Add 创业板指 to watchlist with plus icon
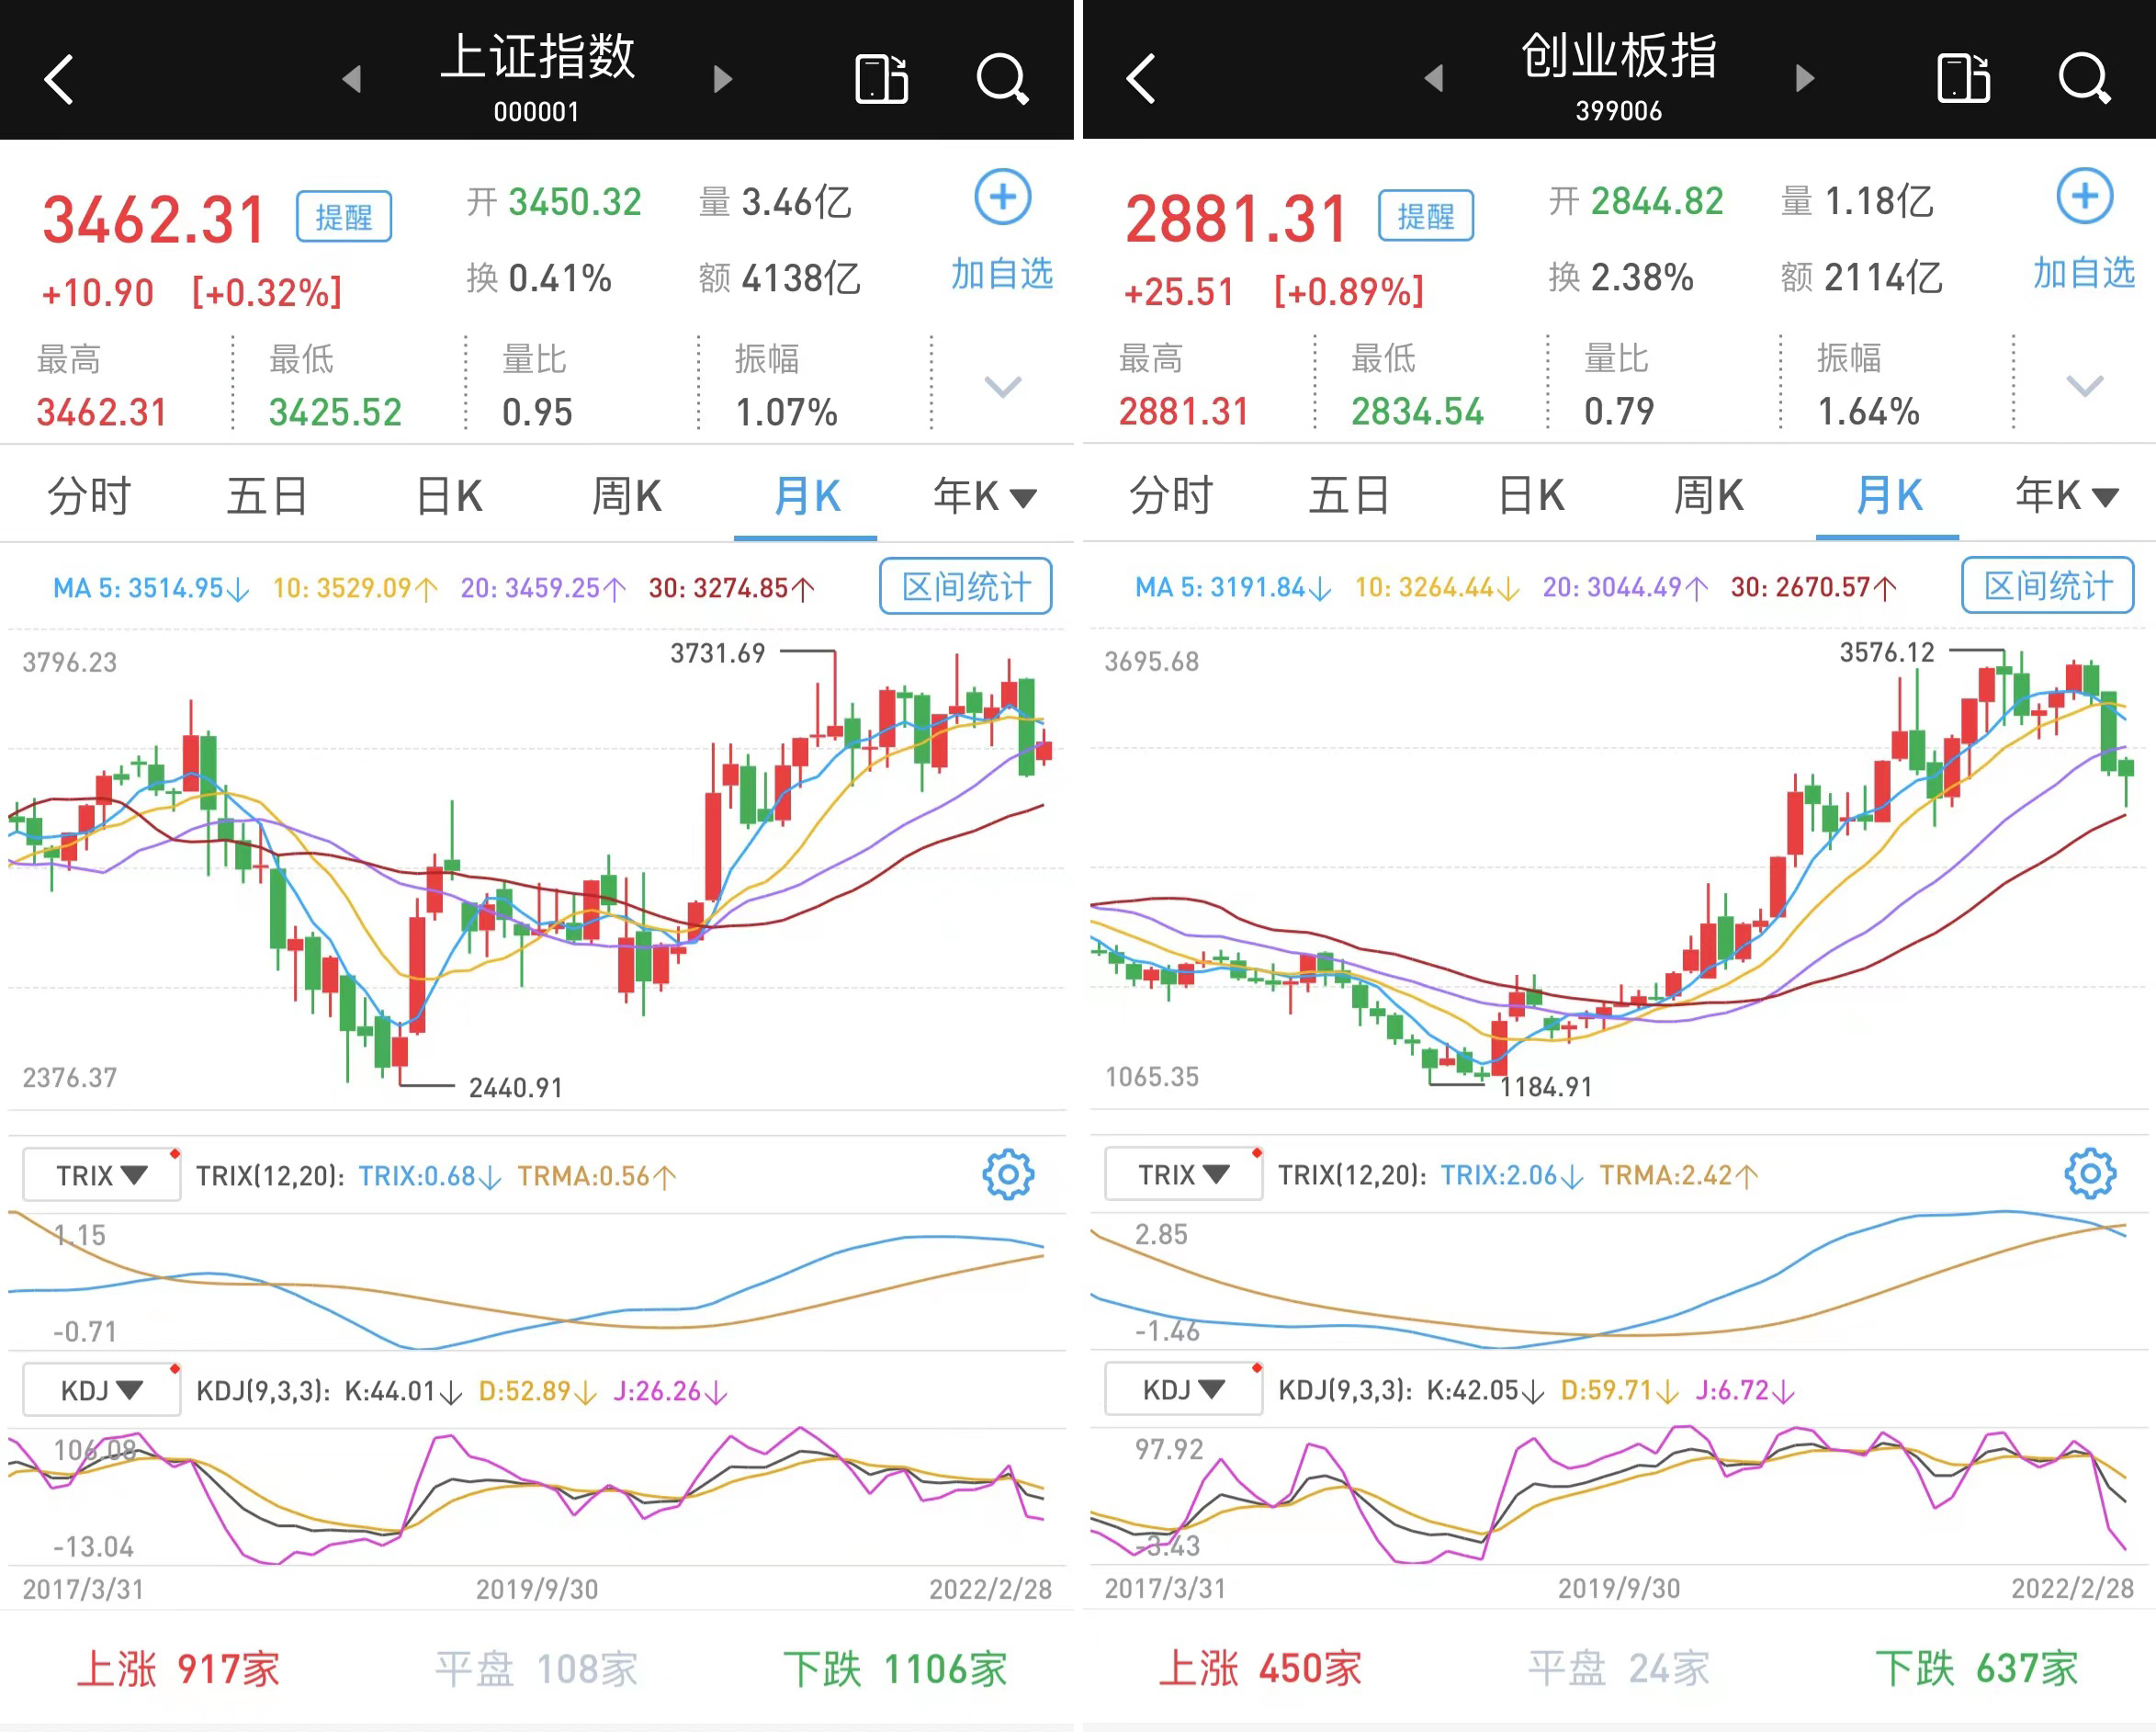Image resolution: width=2156 pixels, height=1732 pixels. [2084, 197]
